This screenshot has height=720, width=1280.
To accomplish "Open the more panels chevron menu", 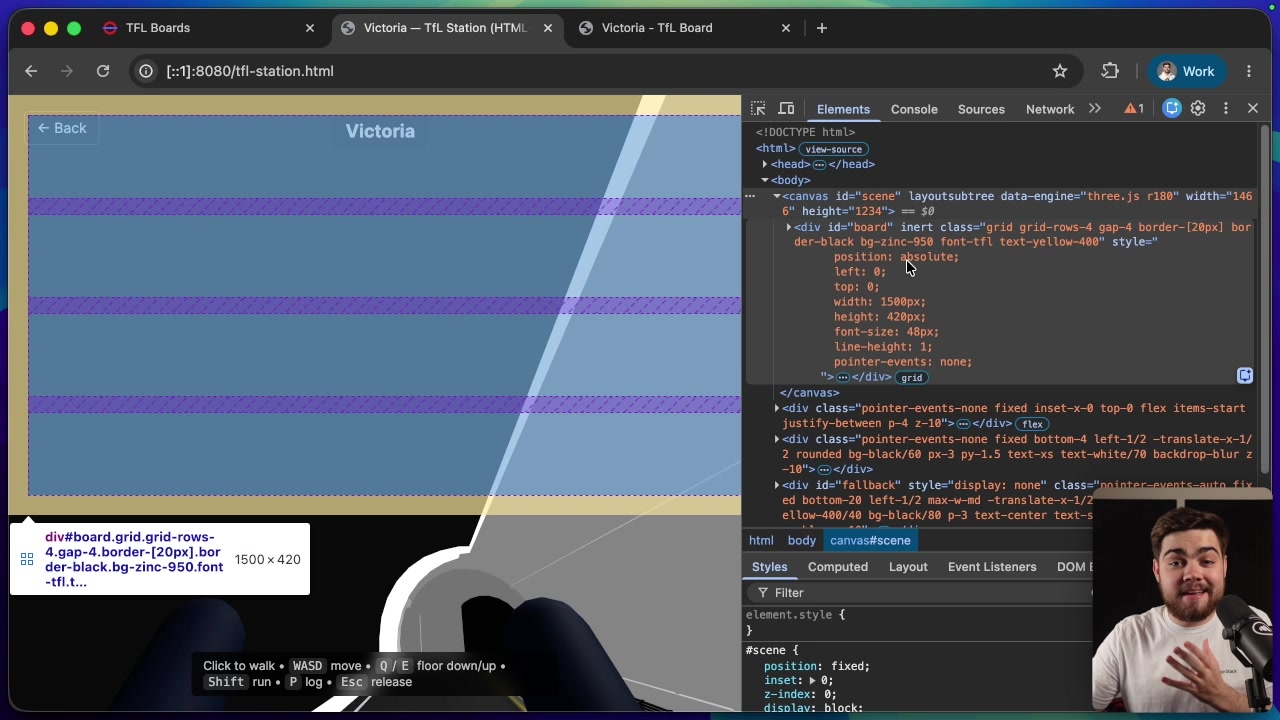I will [x=1095, y=108].
